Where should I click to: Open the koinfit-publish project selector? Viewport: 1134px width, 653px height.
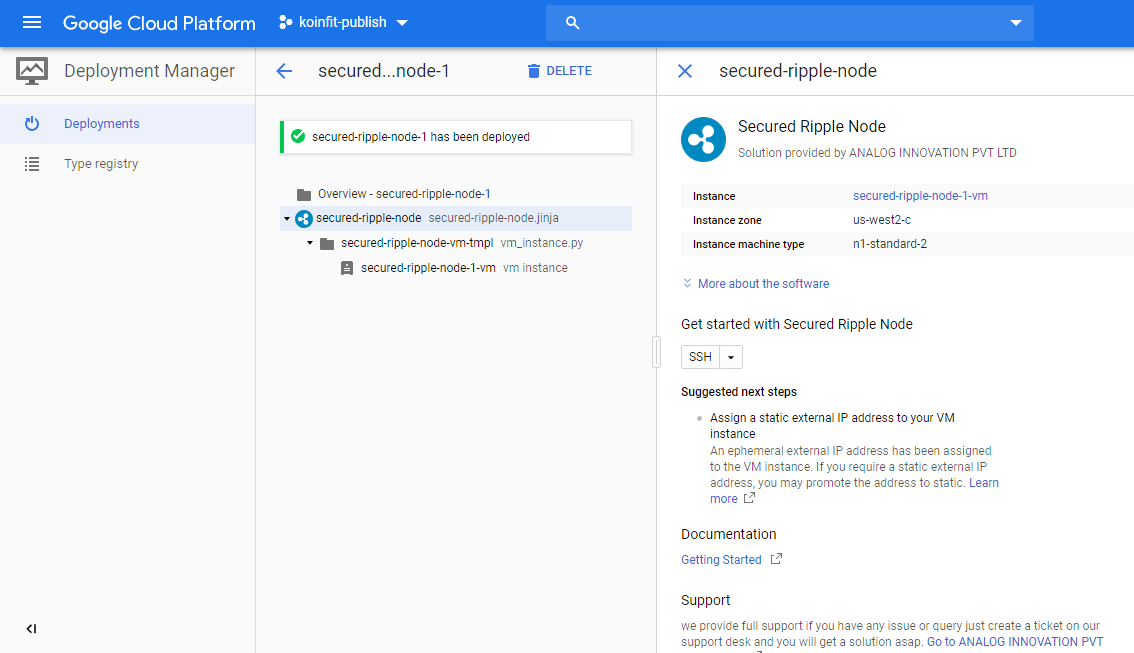[344, 22]
